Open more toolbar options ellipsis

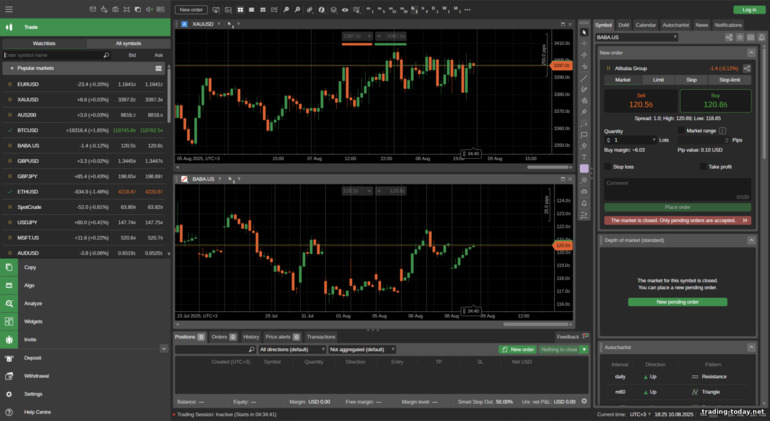(x=468, y=10)
